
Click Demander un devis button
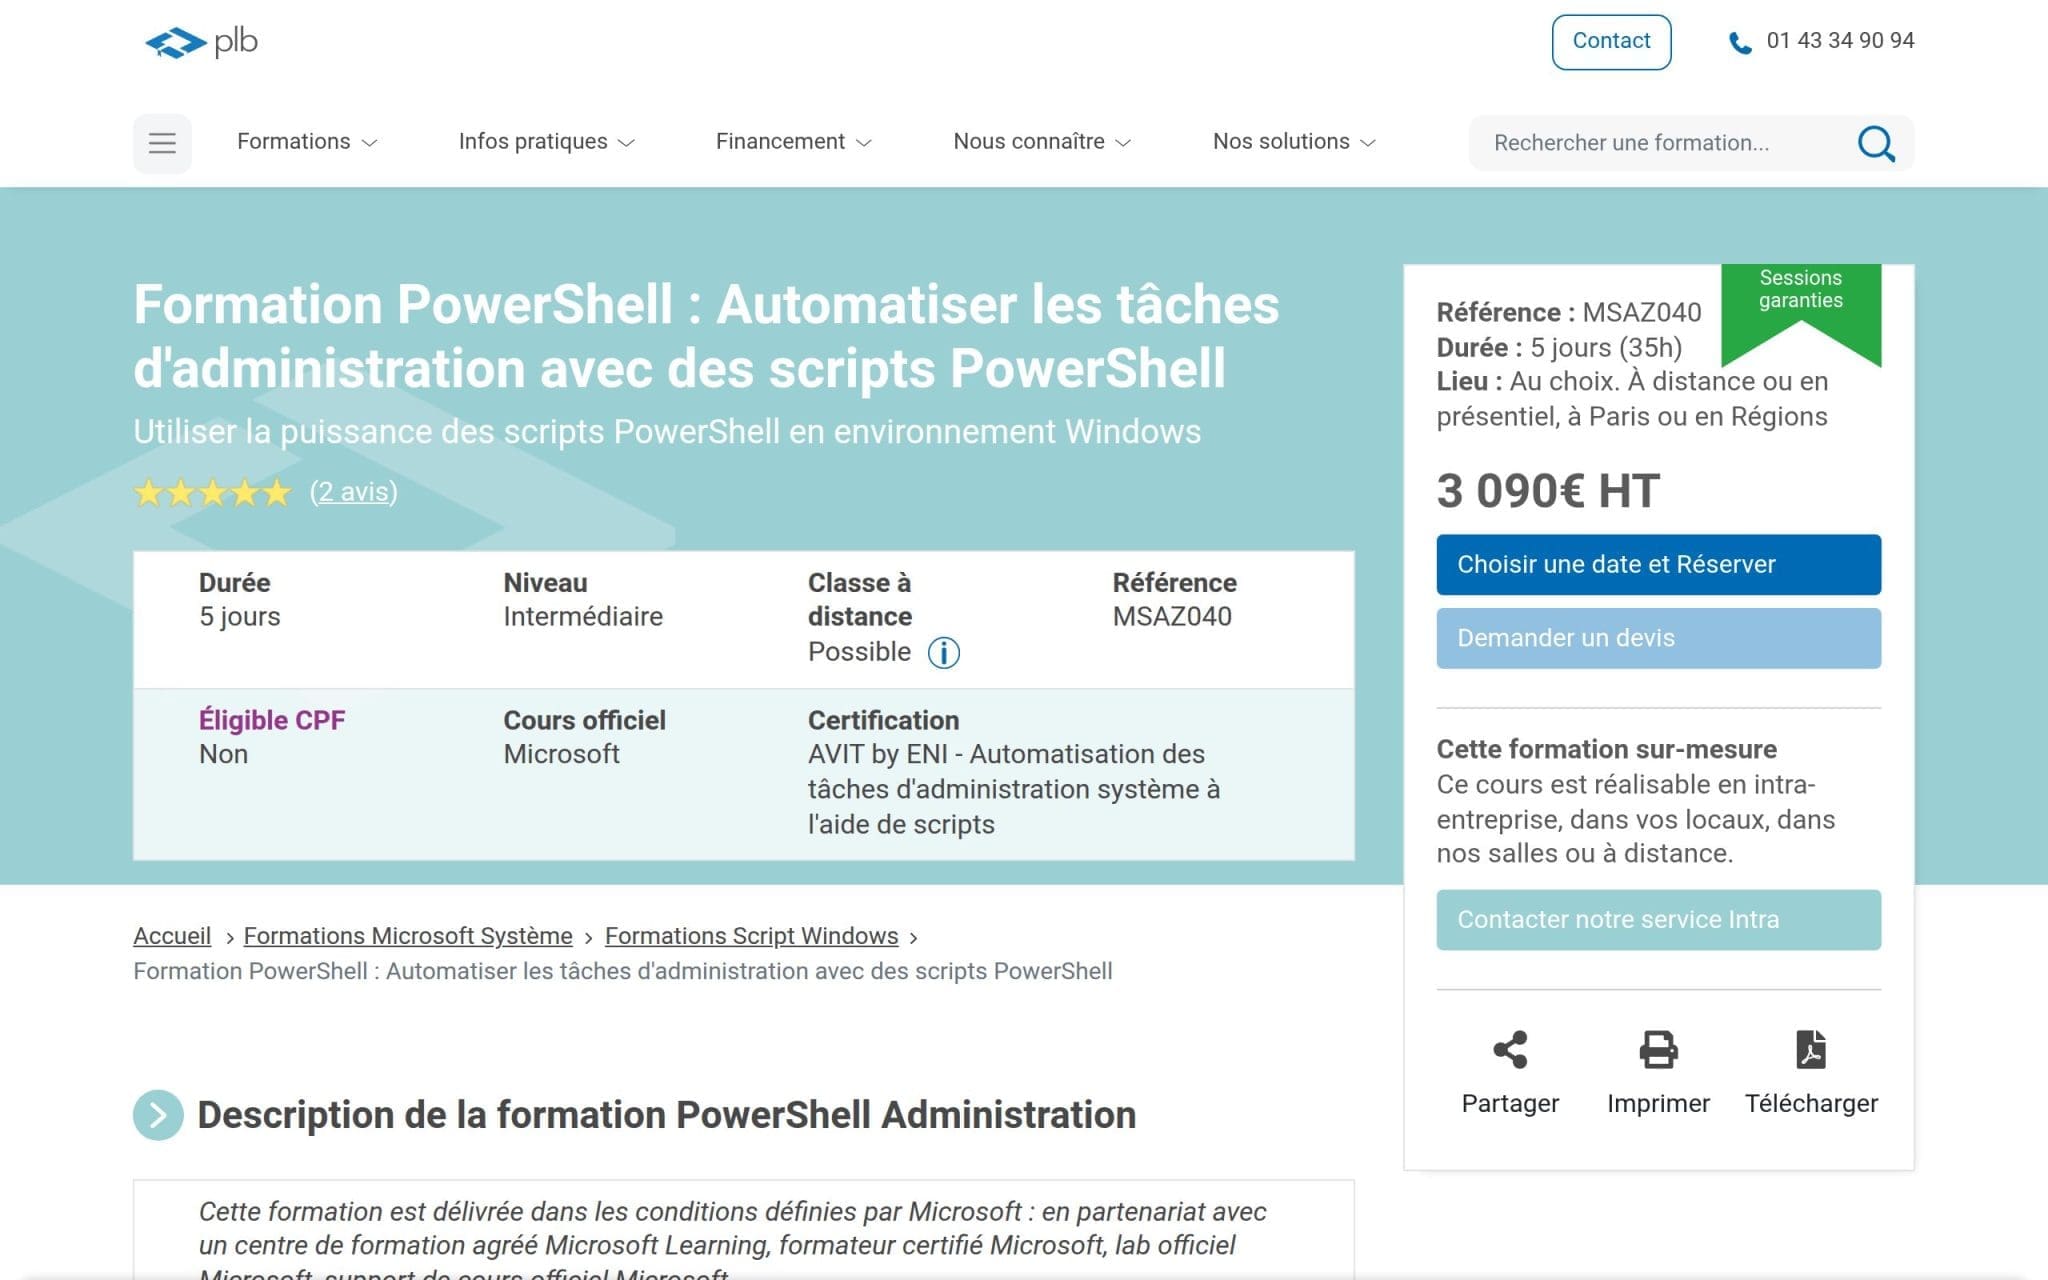[1658, 638]
